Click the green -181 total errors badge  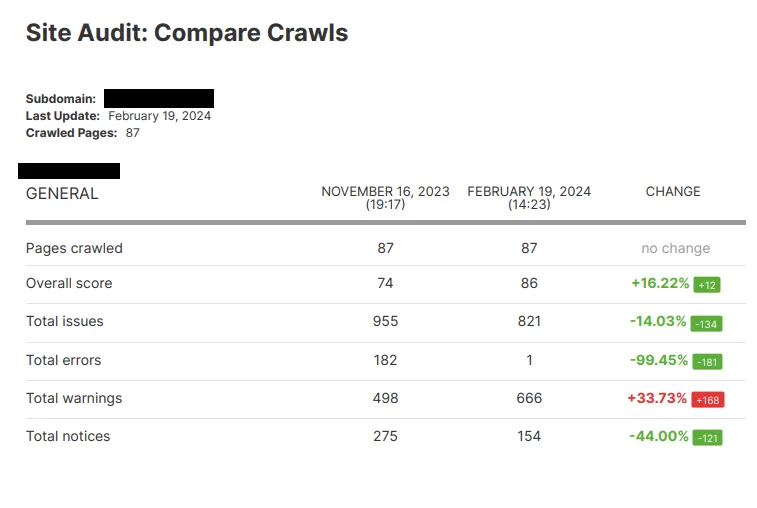[x=707, y=362]
